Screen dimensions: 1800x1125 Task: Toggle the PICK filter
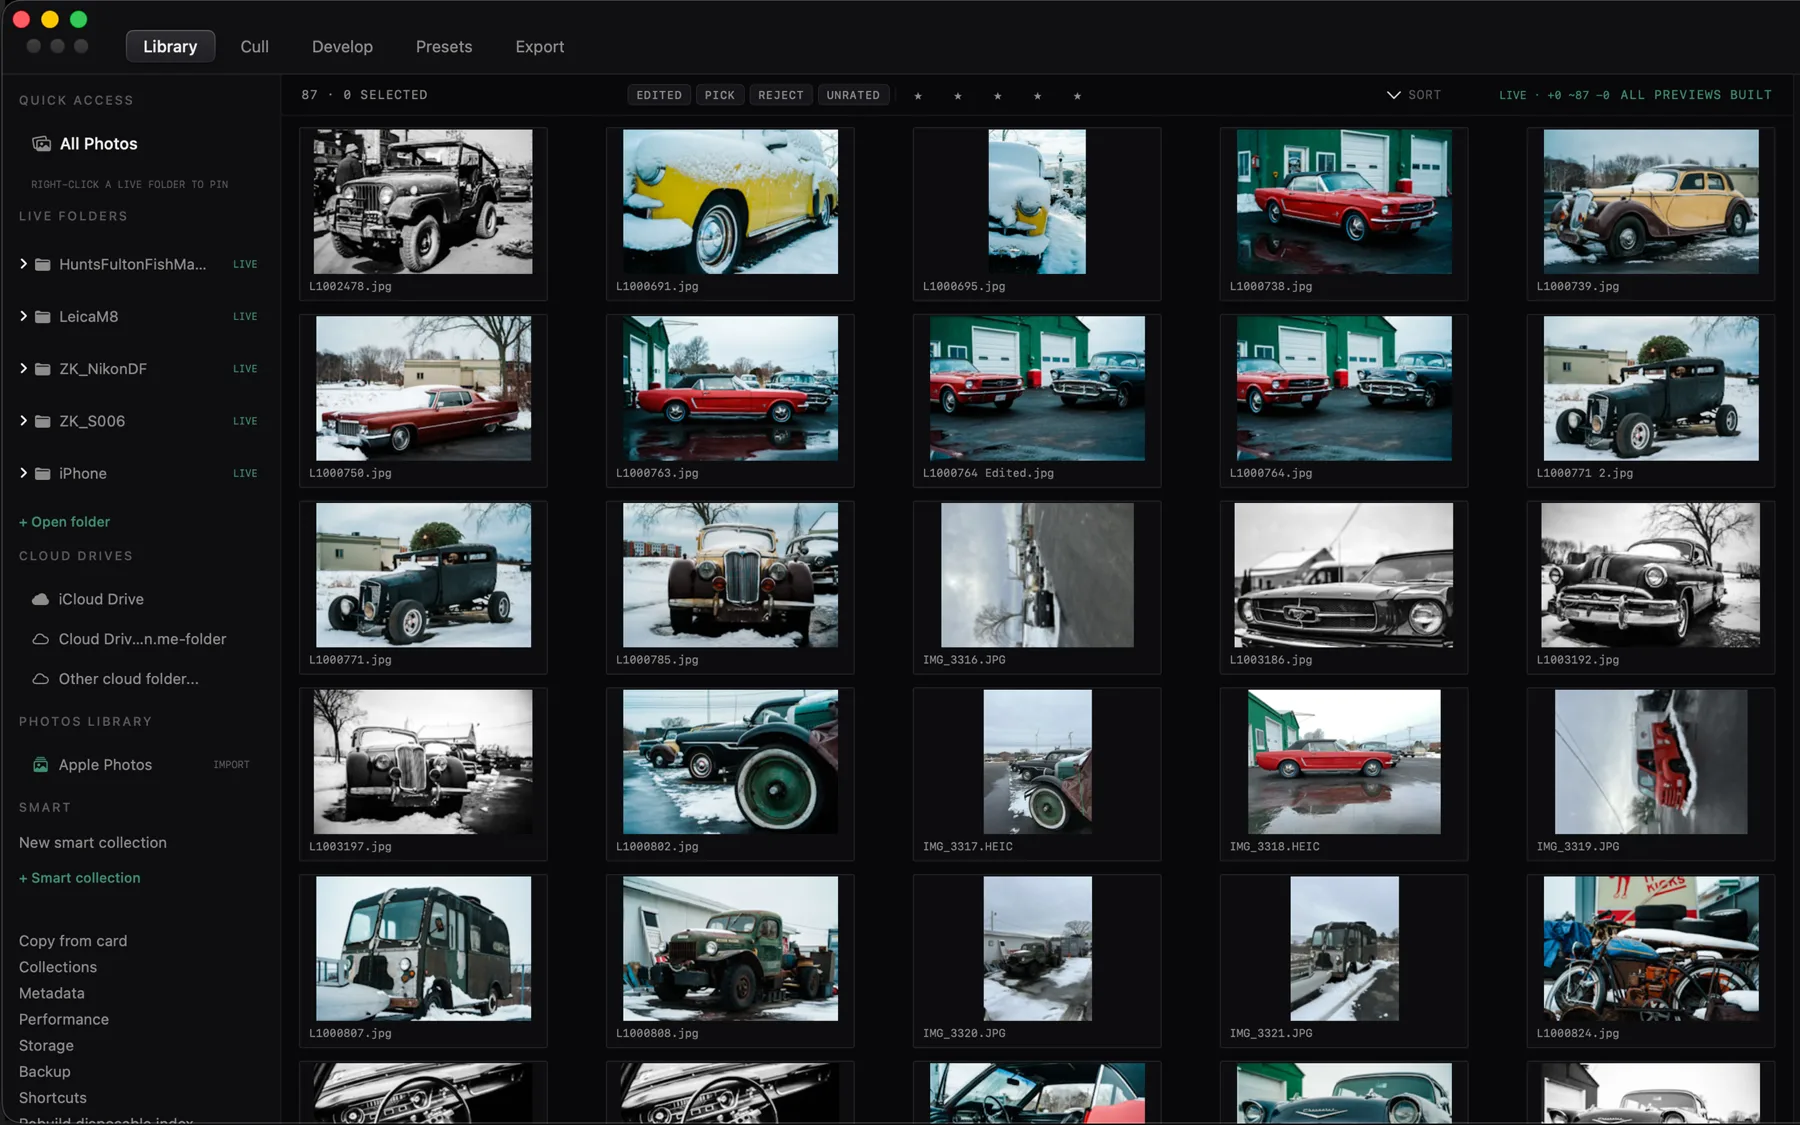[719, 95]
